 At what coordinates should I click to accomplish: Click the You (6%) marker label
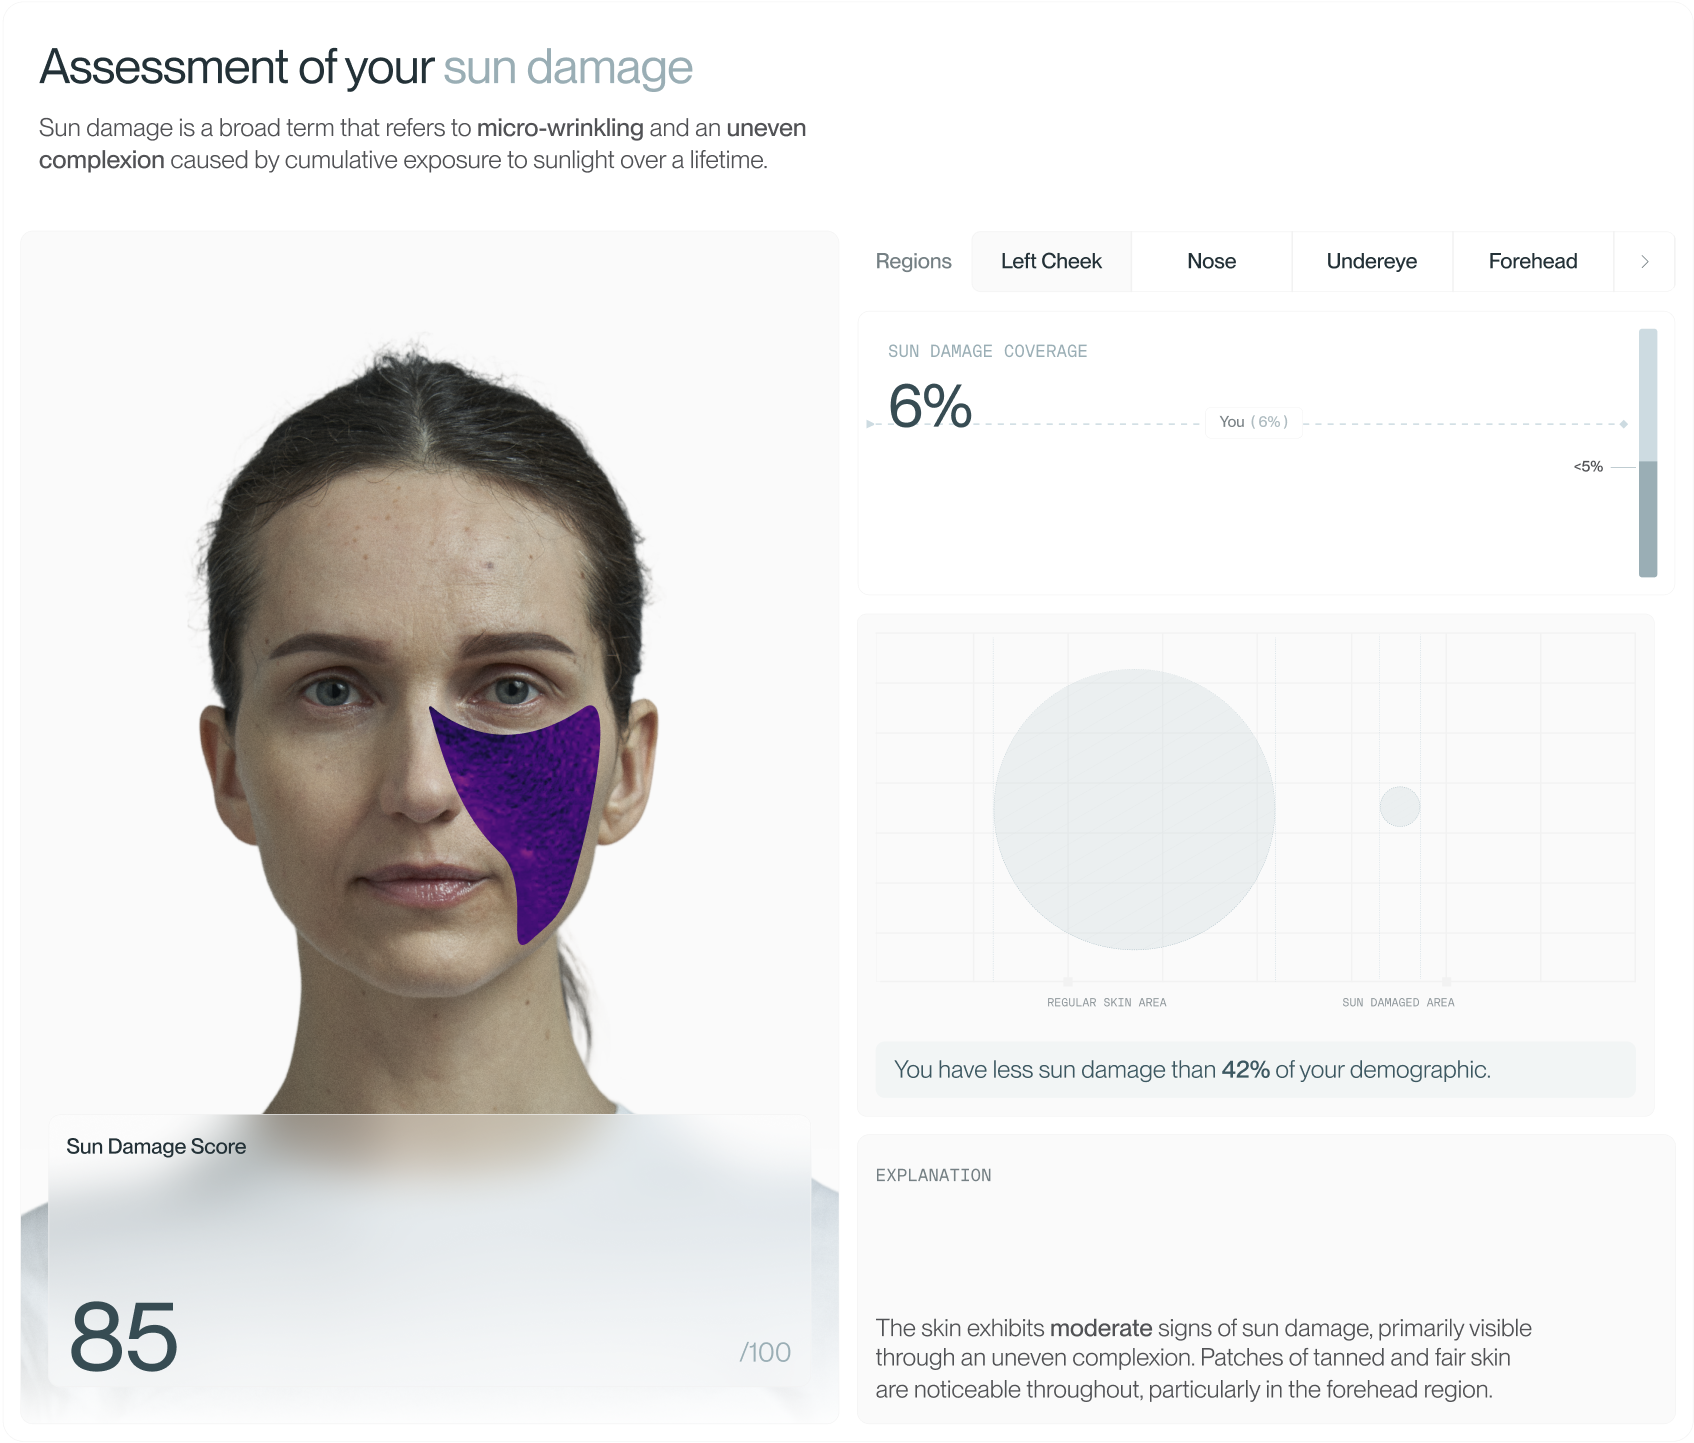(x=1253, y=422)
